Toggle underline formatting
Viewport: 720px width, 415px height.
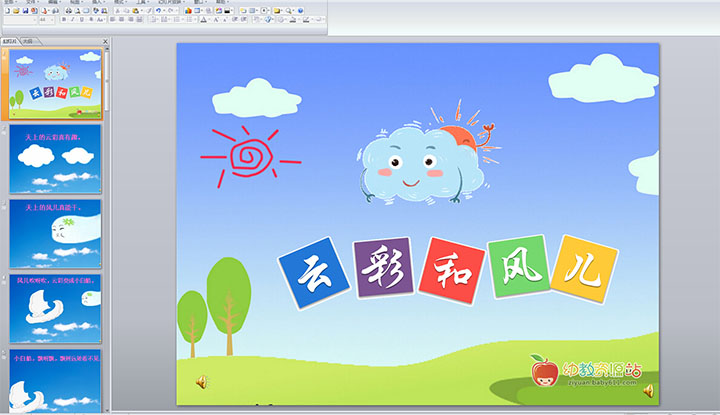[x=82, y=20]
